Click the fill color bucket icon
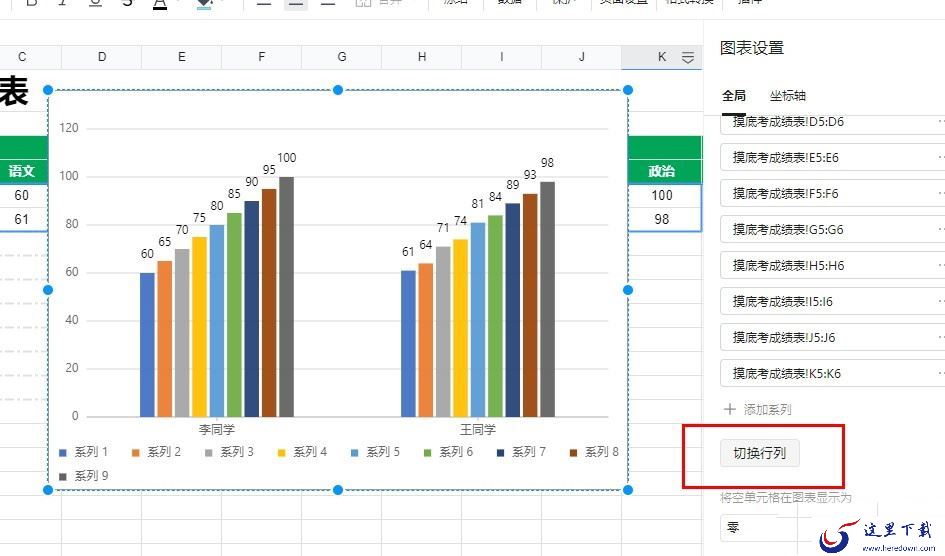This screenshot has width=945, height=556. tap(204, 4)
